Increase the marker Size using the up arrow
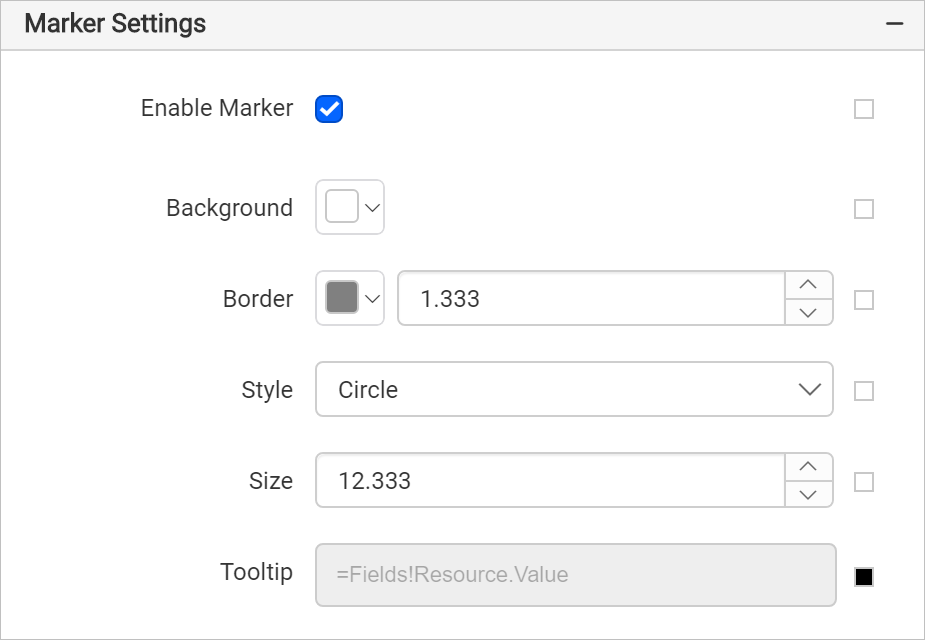Image resolution: width=925 pixels, height=640 pixels. tap(809, 467)
